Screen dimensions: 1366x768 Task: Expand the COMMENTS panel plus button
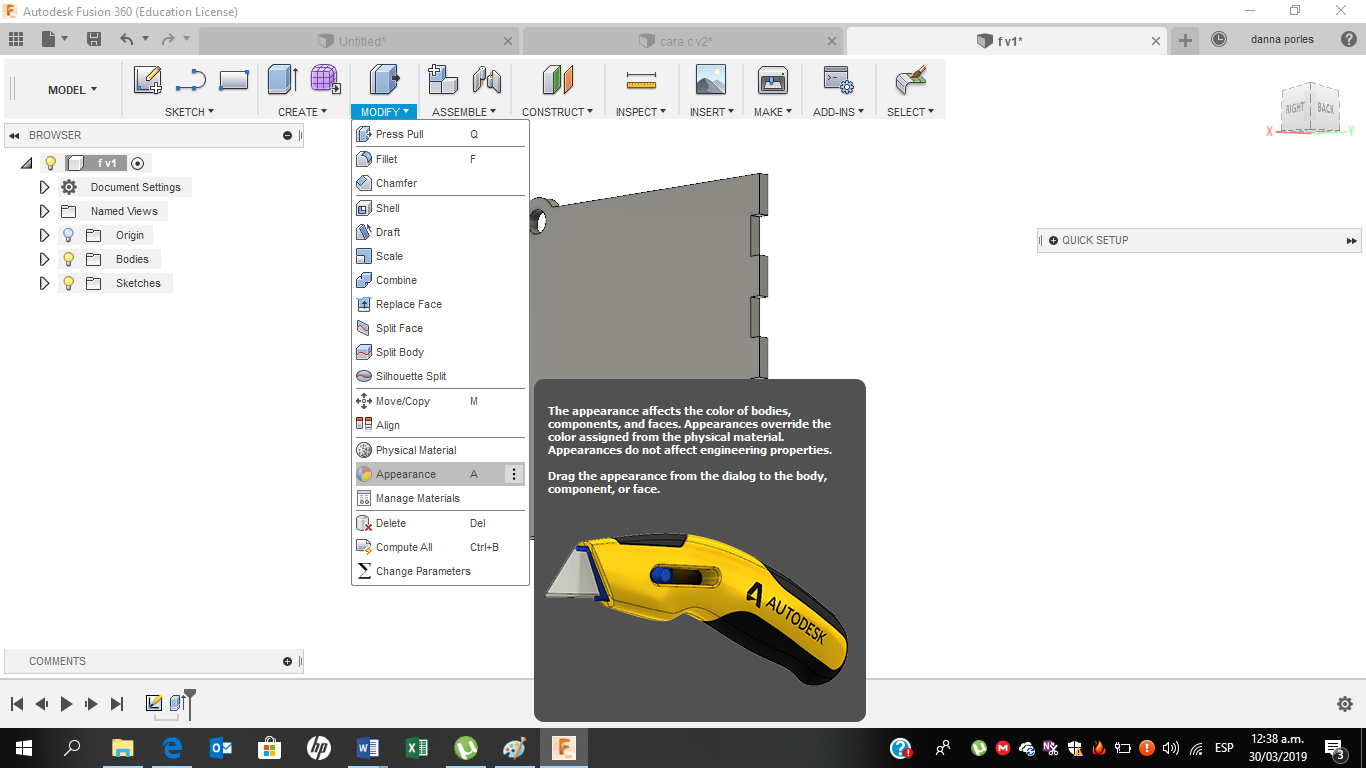pyautogui.click(x=288, y=661)
